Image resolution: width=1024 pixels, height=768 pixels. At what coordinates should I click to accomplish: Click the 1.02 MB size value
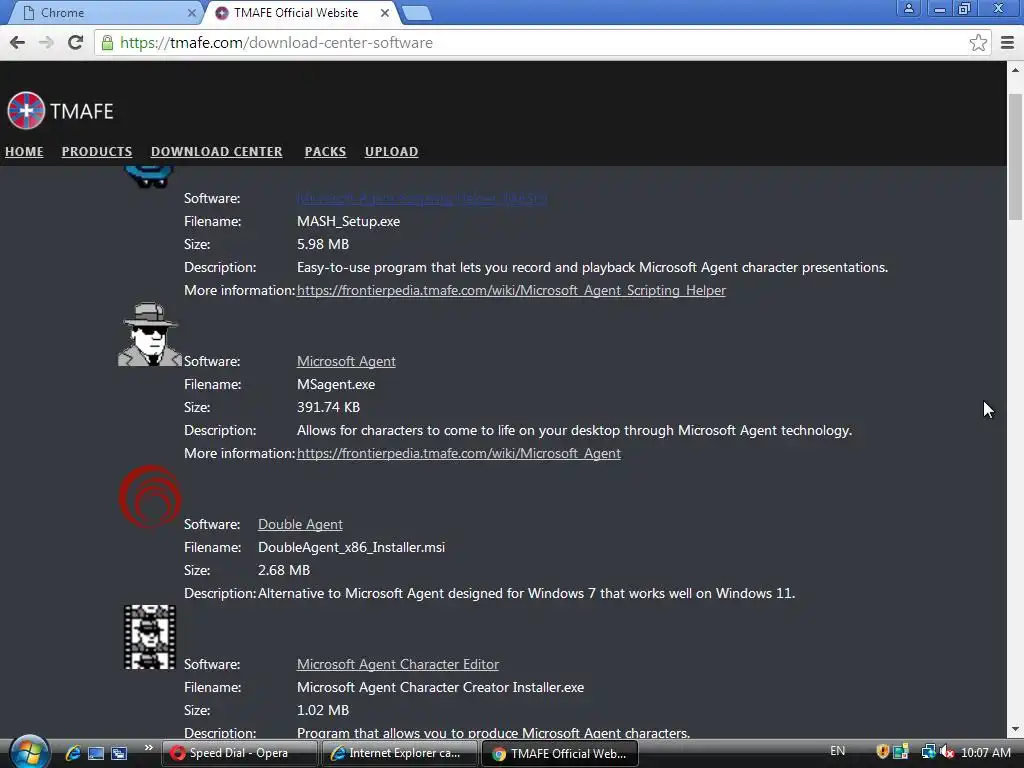pyautogui.click(x=323, y=710)
